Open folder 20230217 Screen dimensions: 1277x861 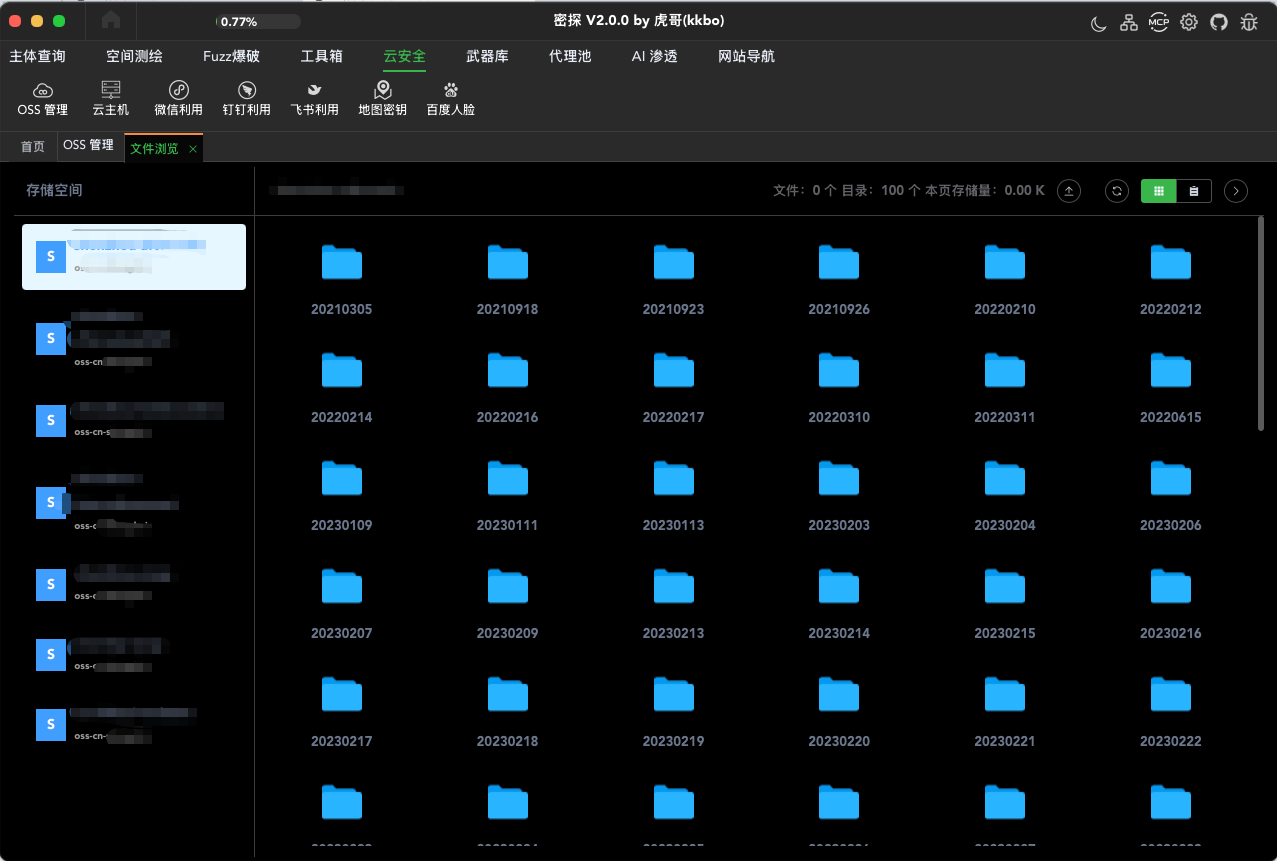pyautogui.click(x=342, y=711)
